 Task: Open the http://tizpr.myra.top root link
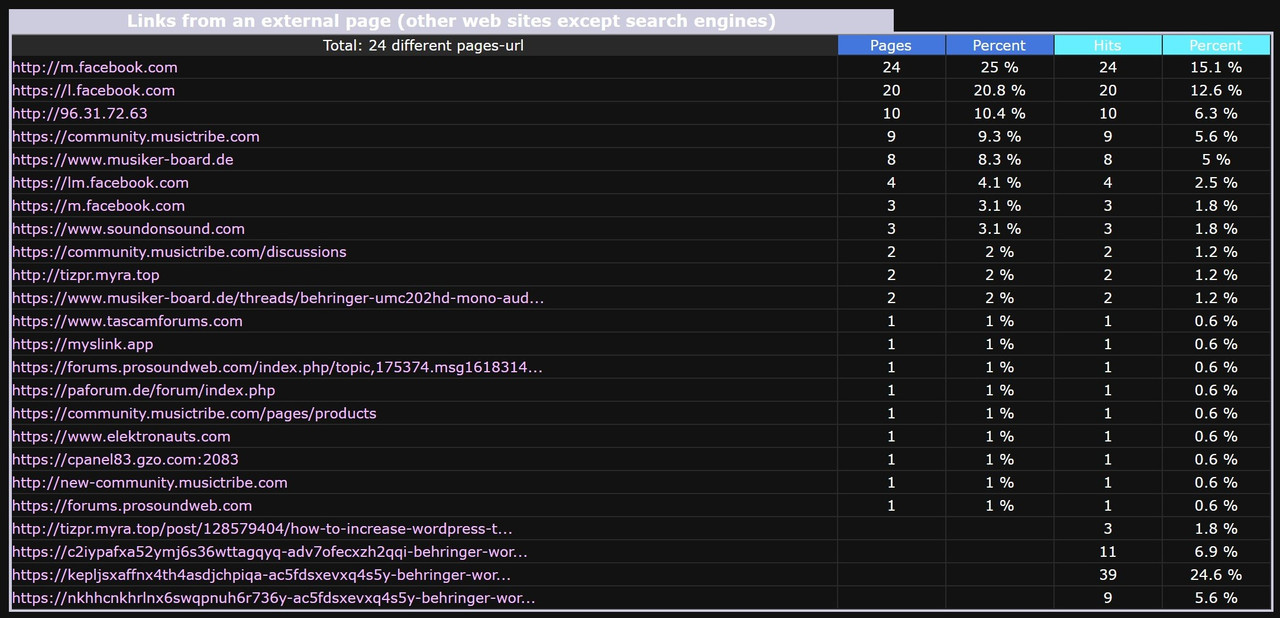pos(85,274)
